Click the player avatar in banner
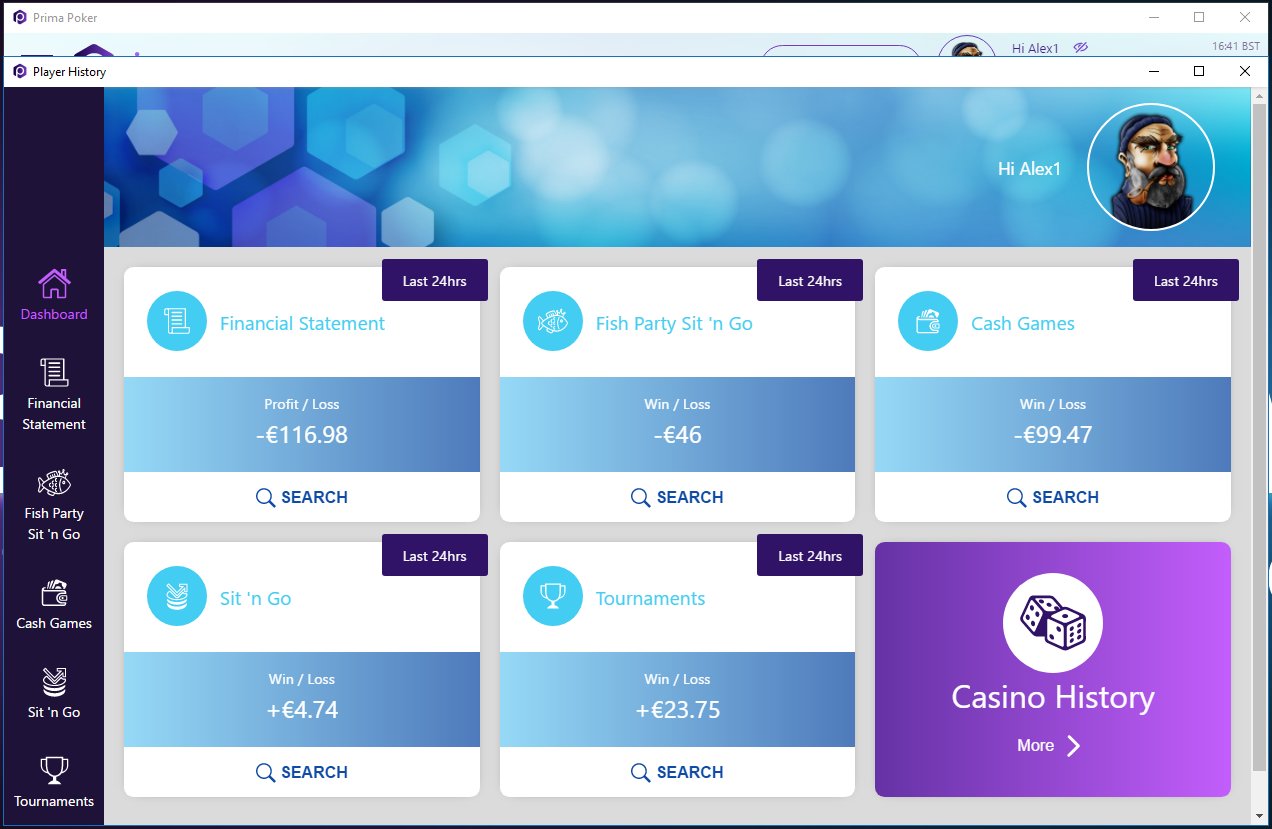Image resolution: width=1272 pixels, height=829 pixels. click(1150, 167)
